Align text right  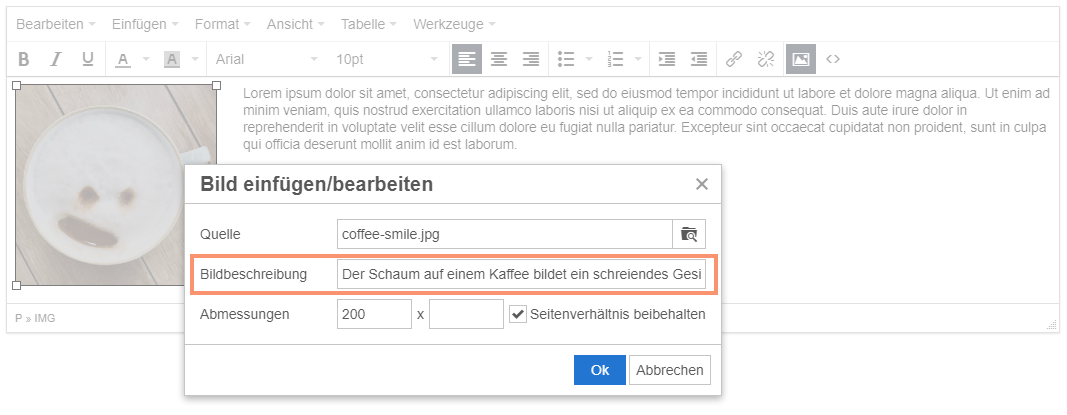pyautogui.click(x=531, y=59)
